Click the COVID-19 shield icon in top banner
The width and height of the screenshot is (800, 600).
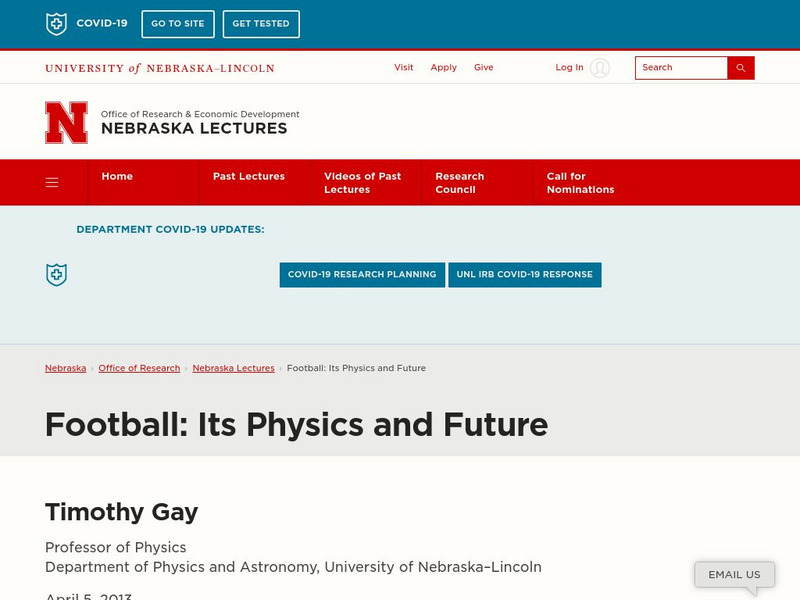[56, 23]
